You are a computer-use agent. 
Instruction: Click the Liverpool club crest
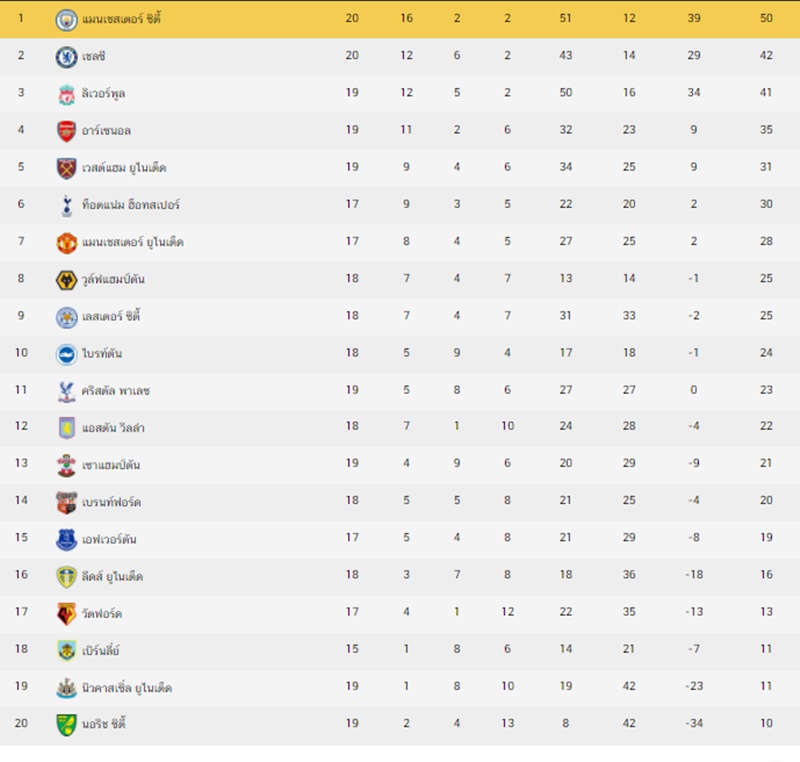pyautogui.click(x=66, y=94)
